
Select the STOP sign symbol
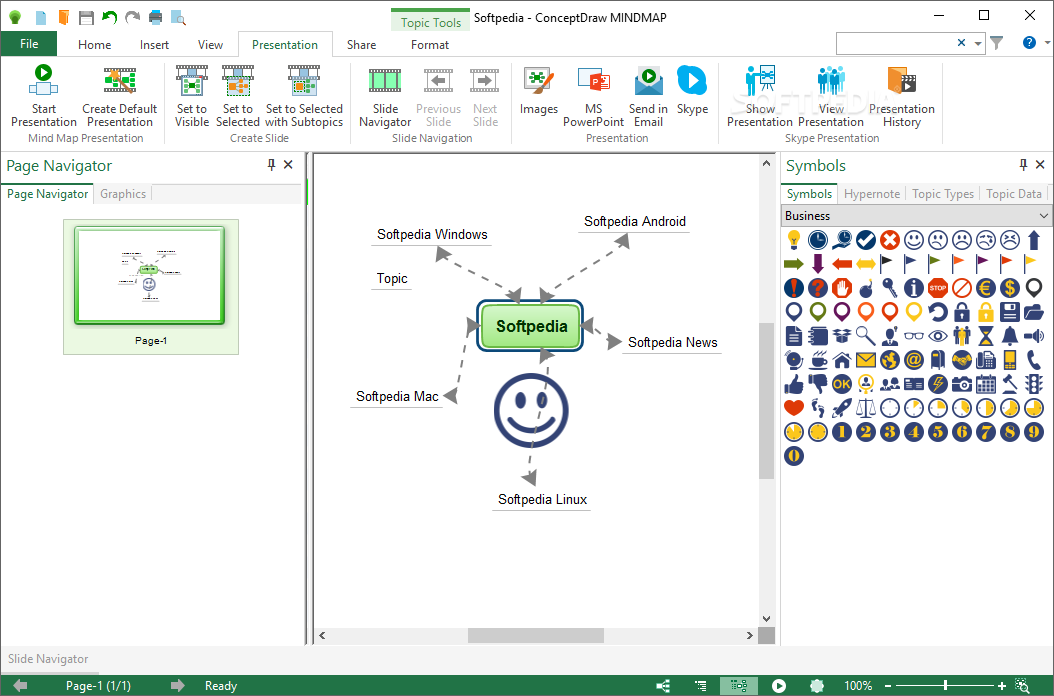(938, 288)
